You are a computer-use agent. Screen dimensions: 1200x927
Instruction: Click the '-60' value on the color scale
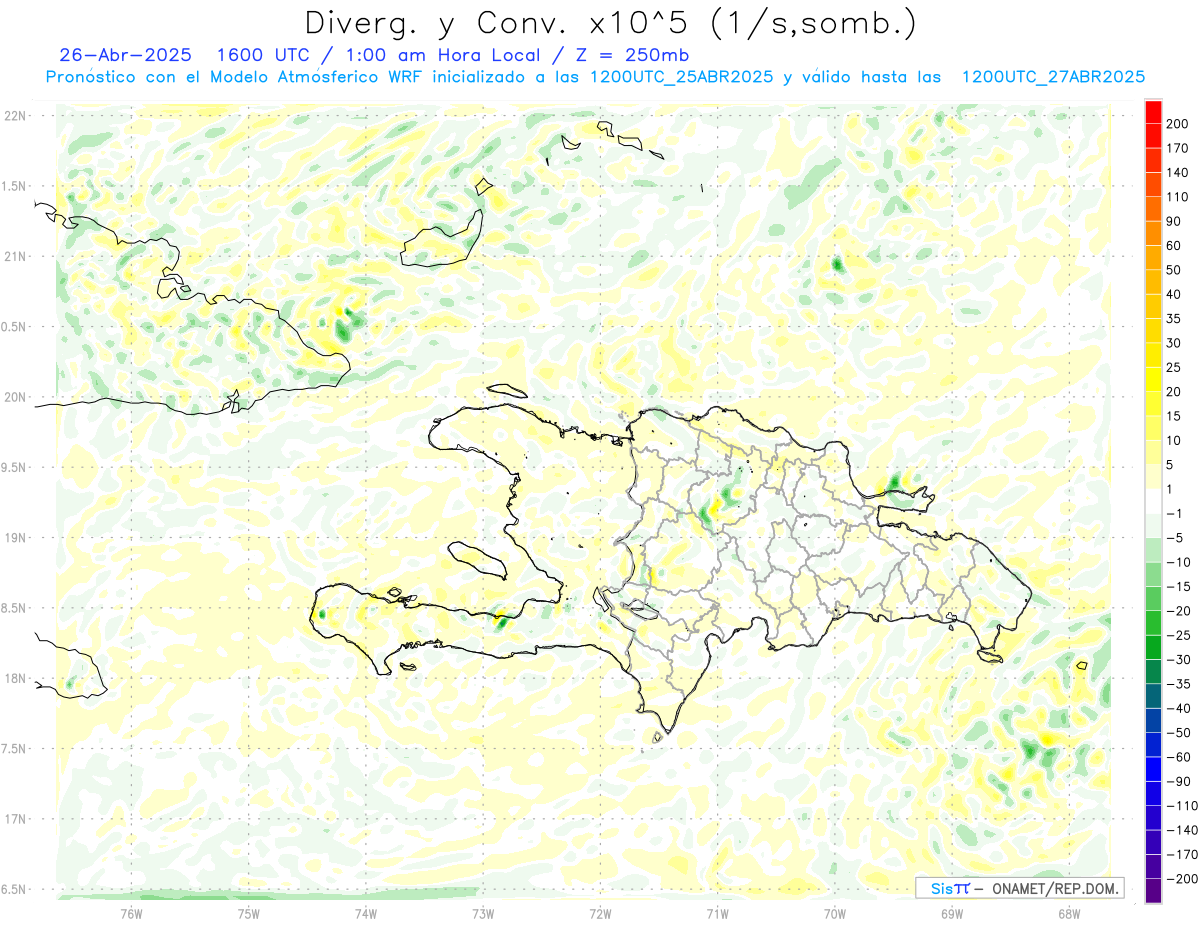[x=1178, y=758]
